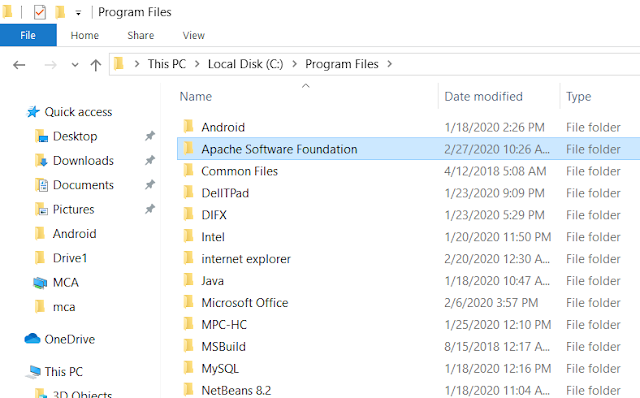
Task: Expand chevron before This PC in address bar
Action: click(137, 64)
